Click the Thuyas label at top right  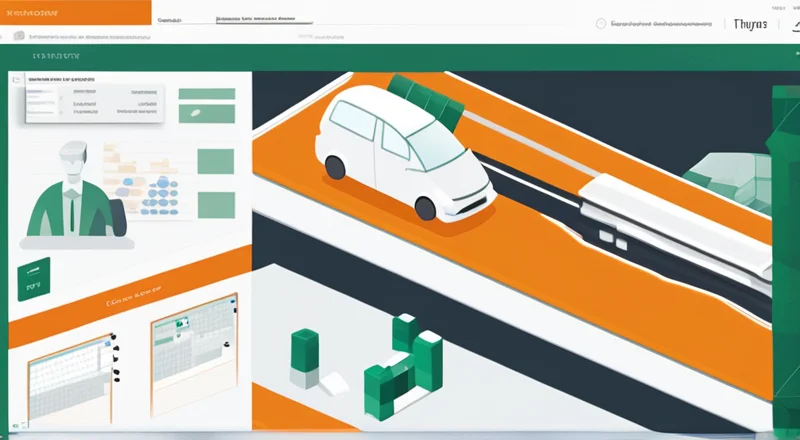(749, 24)
